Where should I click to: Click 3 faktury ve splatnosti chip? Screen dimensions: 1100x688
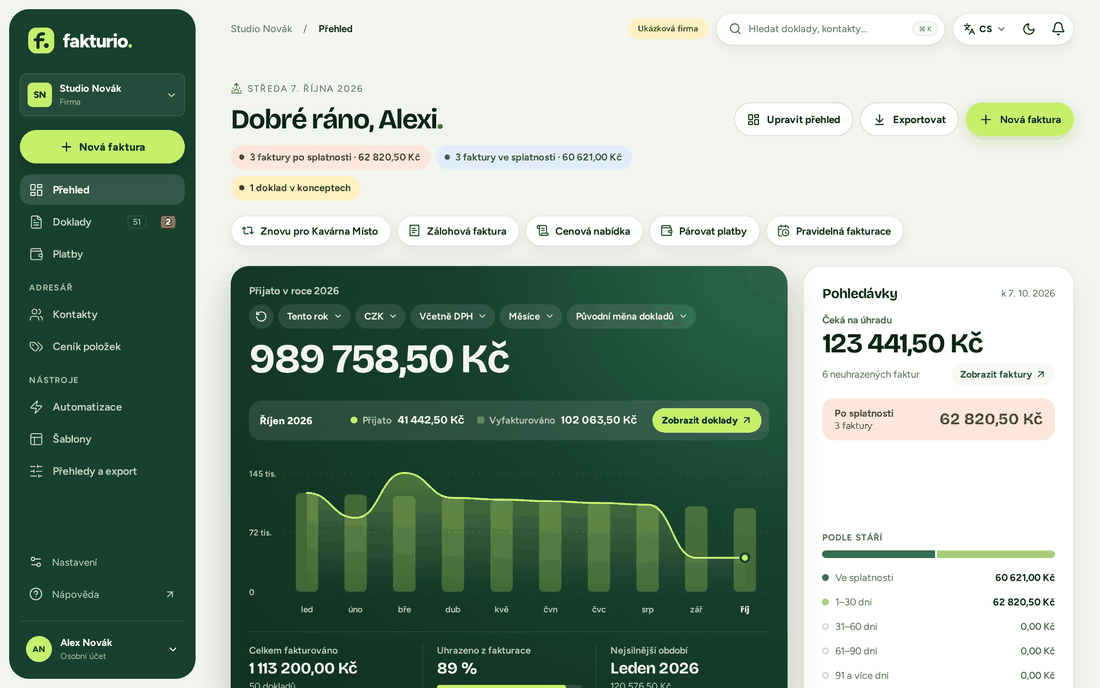[x=534, y=157]
